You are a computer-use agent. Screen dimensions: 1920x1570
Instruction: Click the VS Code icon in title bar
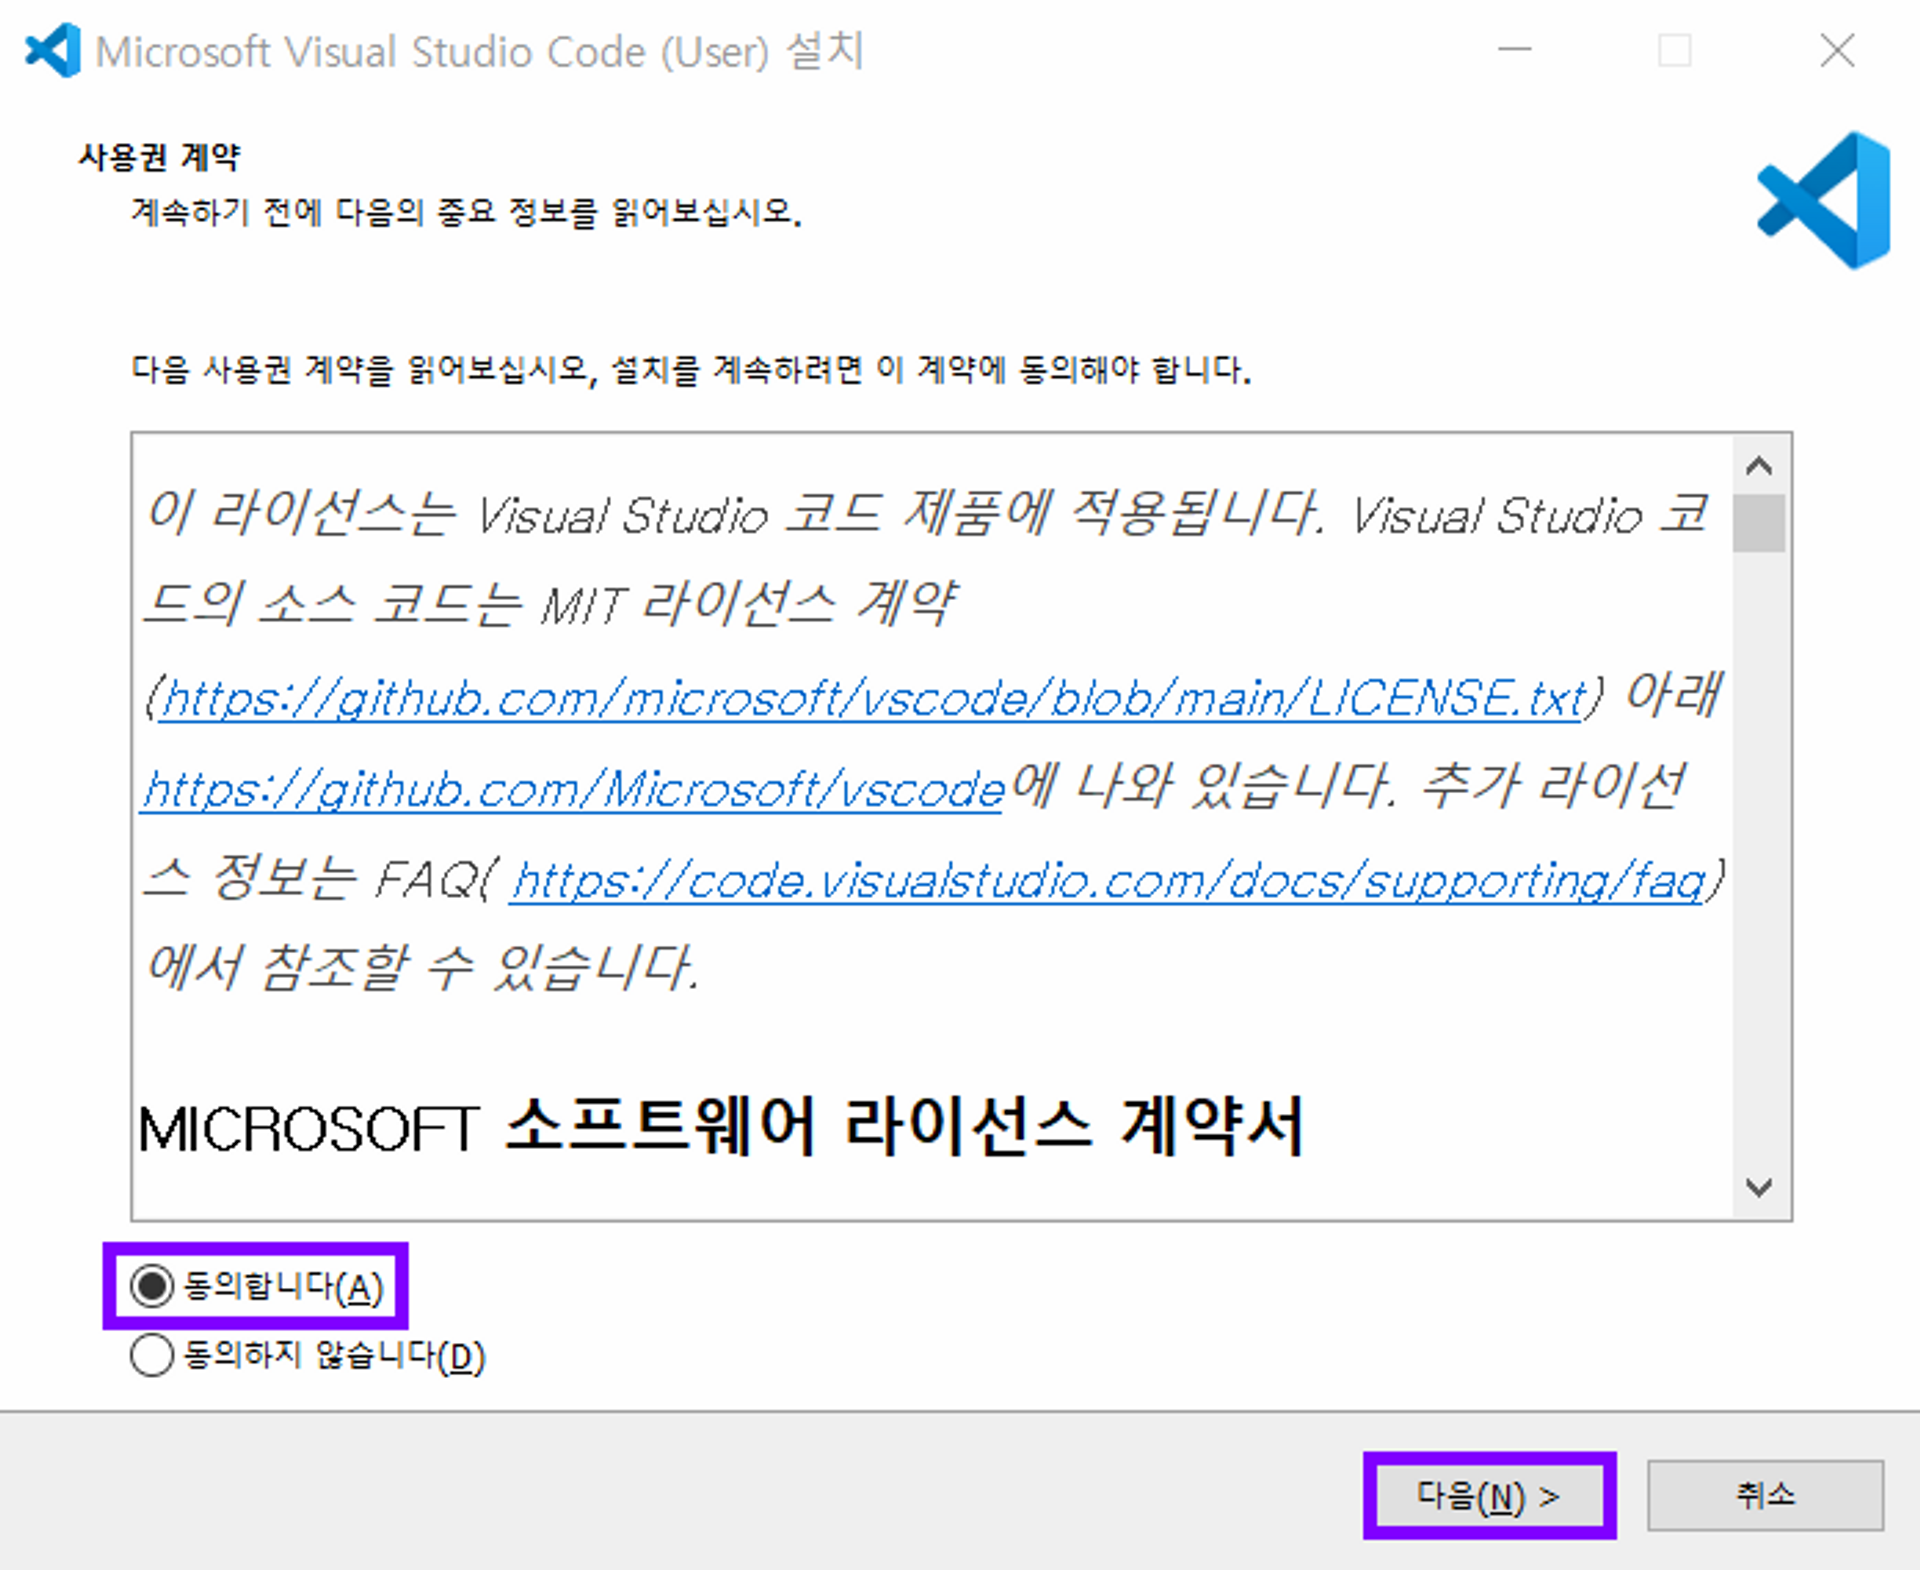[53, 50]
